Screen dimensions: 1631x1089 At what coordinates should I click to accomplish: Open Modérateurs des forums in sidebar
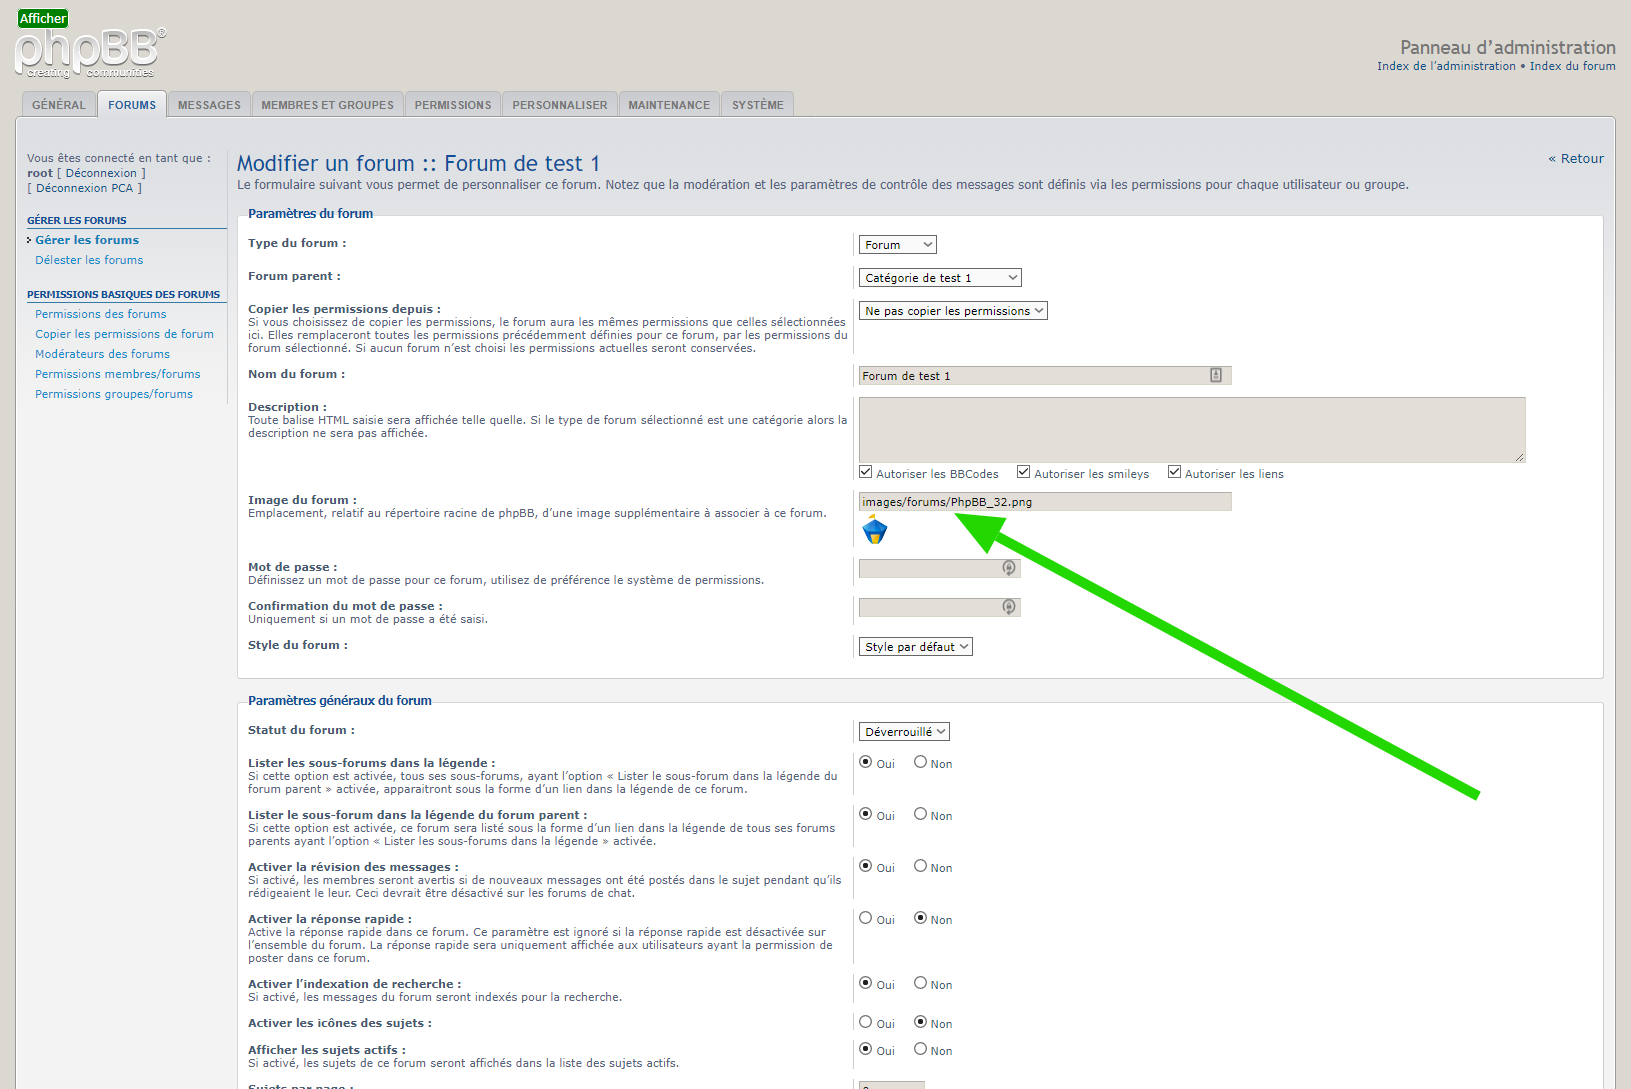coord(102,354)
